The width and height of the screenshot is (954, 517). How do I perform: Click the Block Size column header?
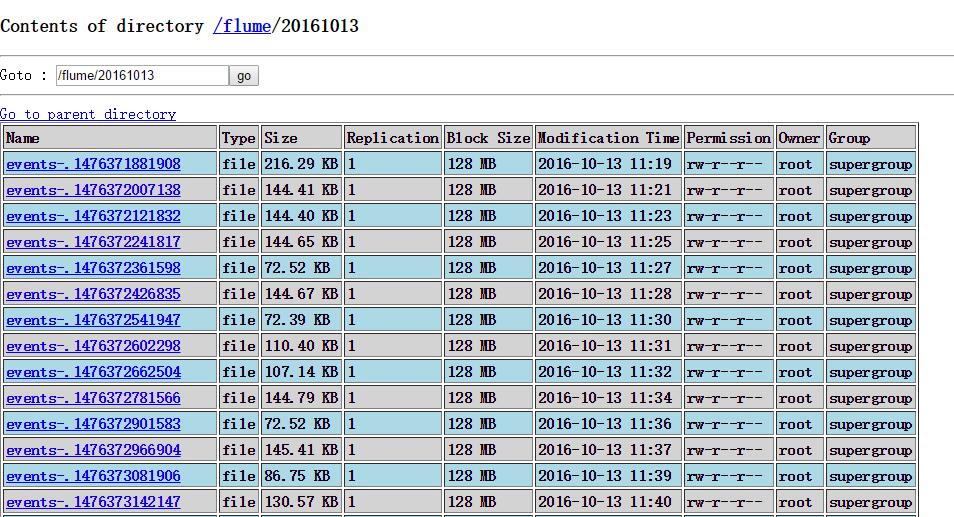point(489,138)
